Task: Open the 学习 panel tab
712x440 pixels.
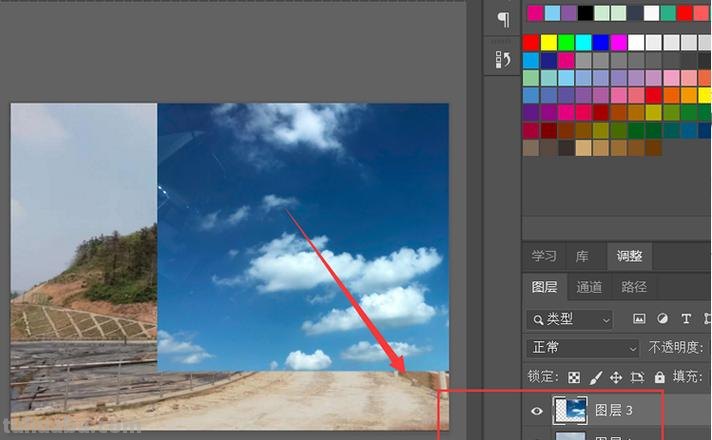Action: click(543, 256)
